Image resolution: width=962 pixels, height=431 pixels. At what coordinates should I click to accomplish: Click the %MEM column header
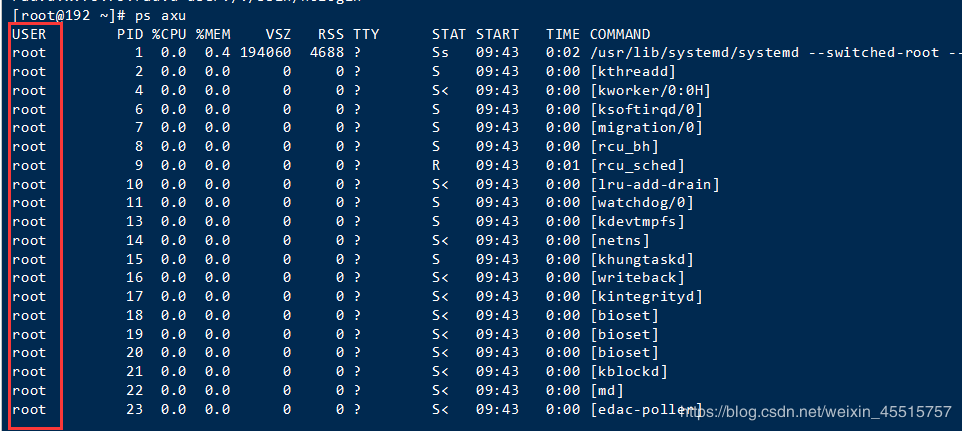click(213, 34)
